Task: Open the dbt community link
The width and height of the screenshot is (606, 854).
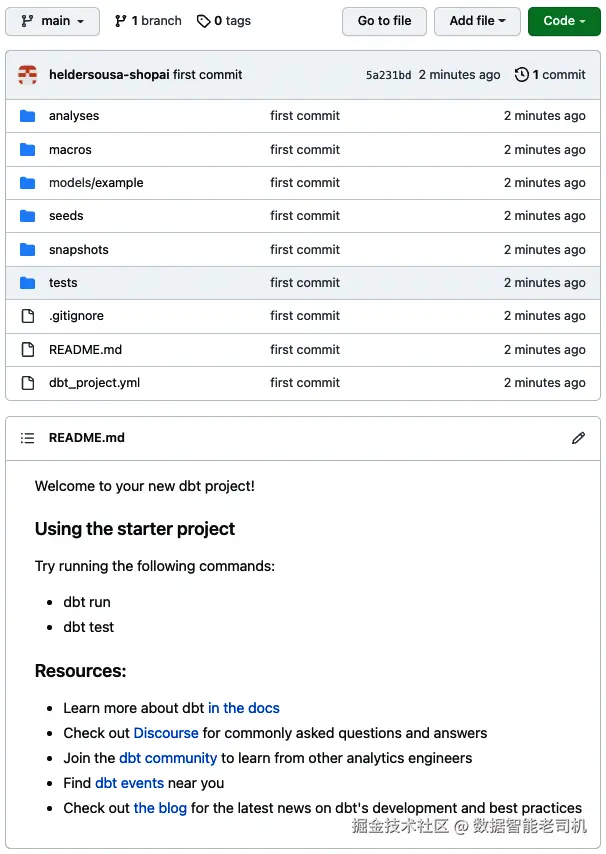Action: coord(168,758)
